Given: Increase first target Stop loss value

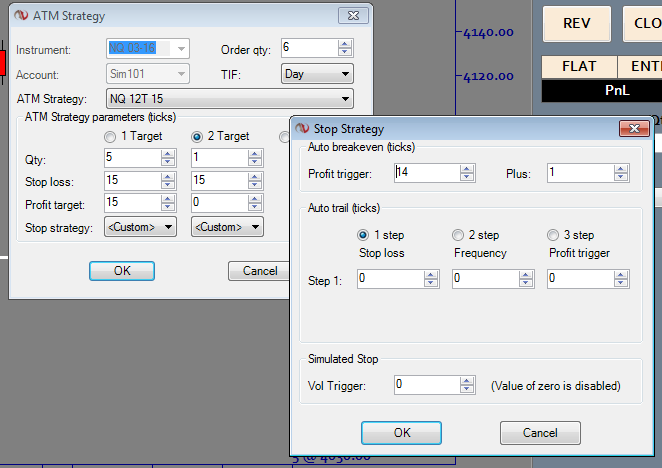Looking at the screenshot, I should 168,177.
